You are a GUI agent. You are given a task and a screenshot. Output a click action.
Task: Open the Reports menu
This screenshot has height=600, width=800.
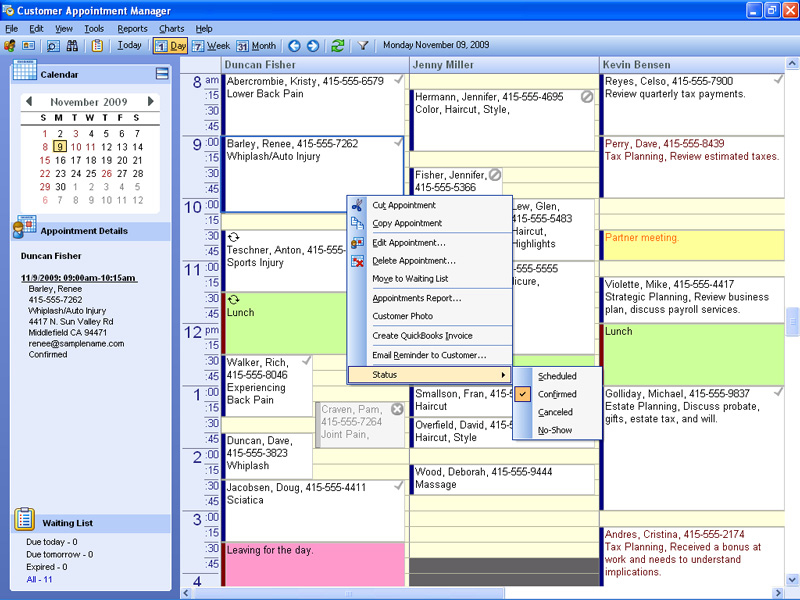(x=132, y=29)
